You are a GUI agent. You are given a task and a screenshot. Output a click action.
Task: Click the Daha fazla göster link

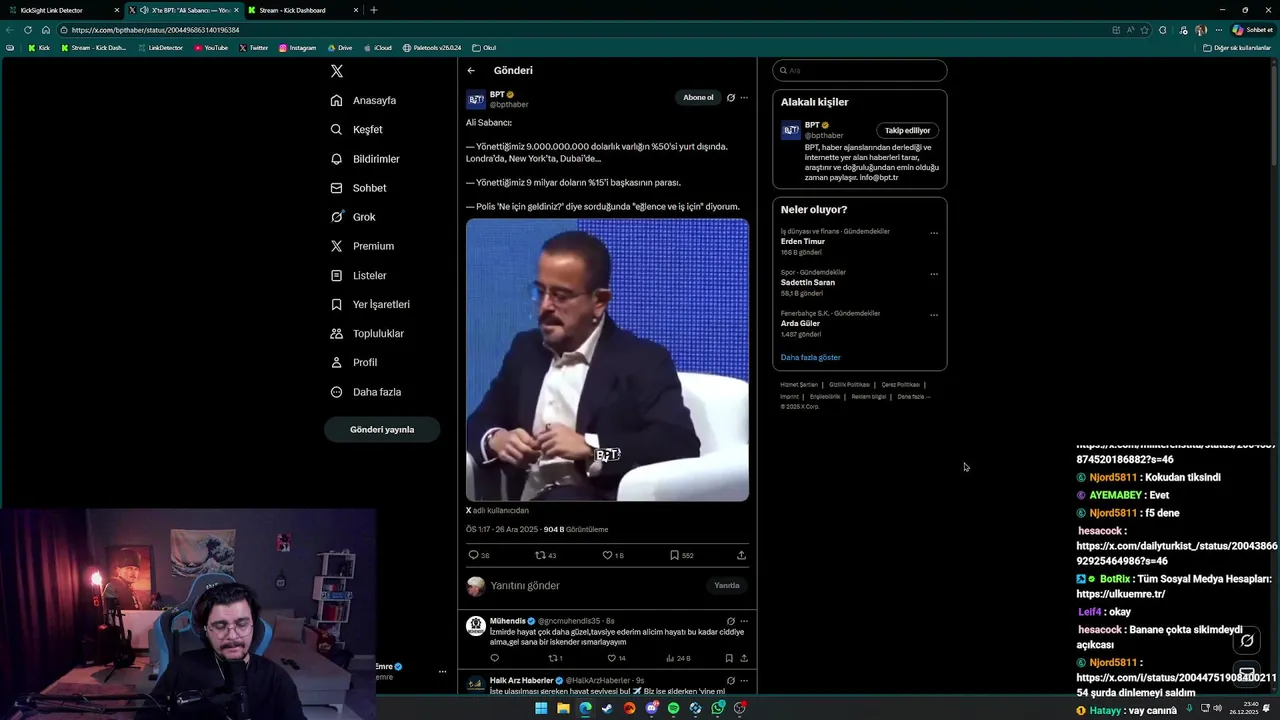811,357
